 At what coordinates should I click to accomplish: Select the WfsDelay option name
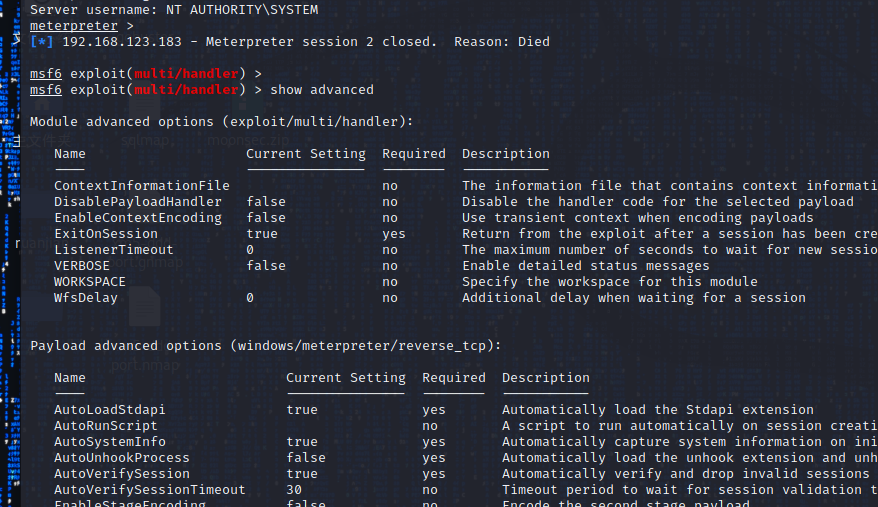[86, 297]
